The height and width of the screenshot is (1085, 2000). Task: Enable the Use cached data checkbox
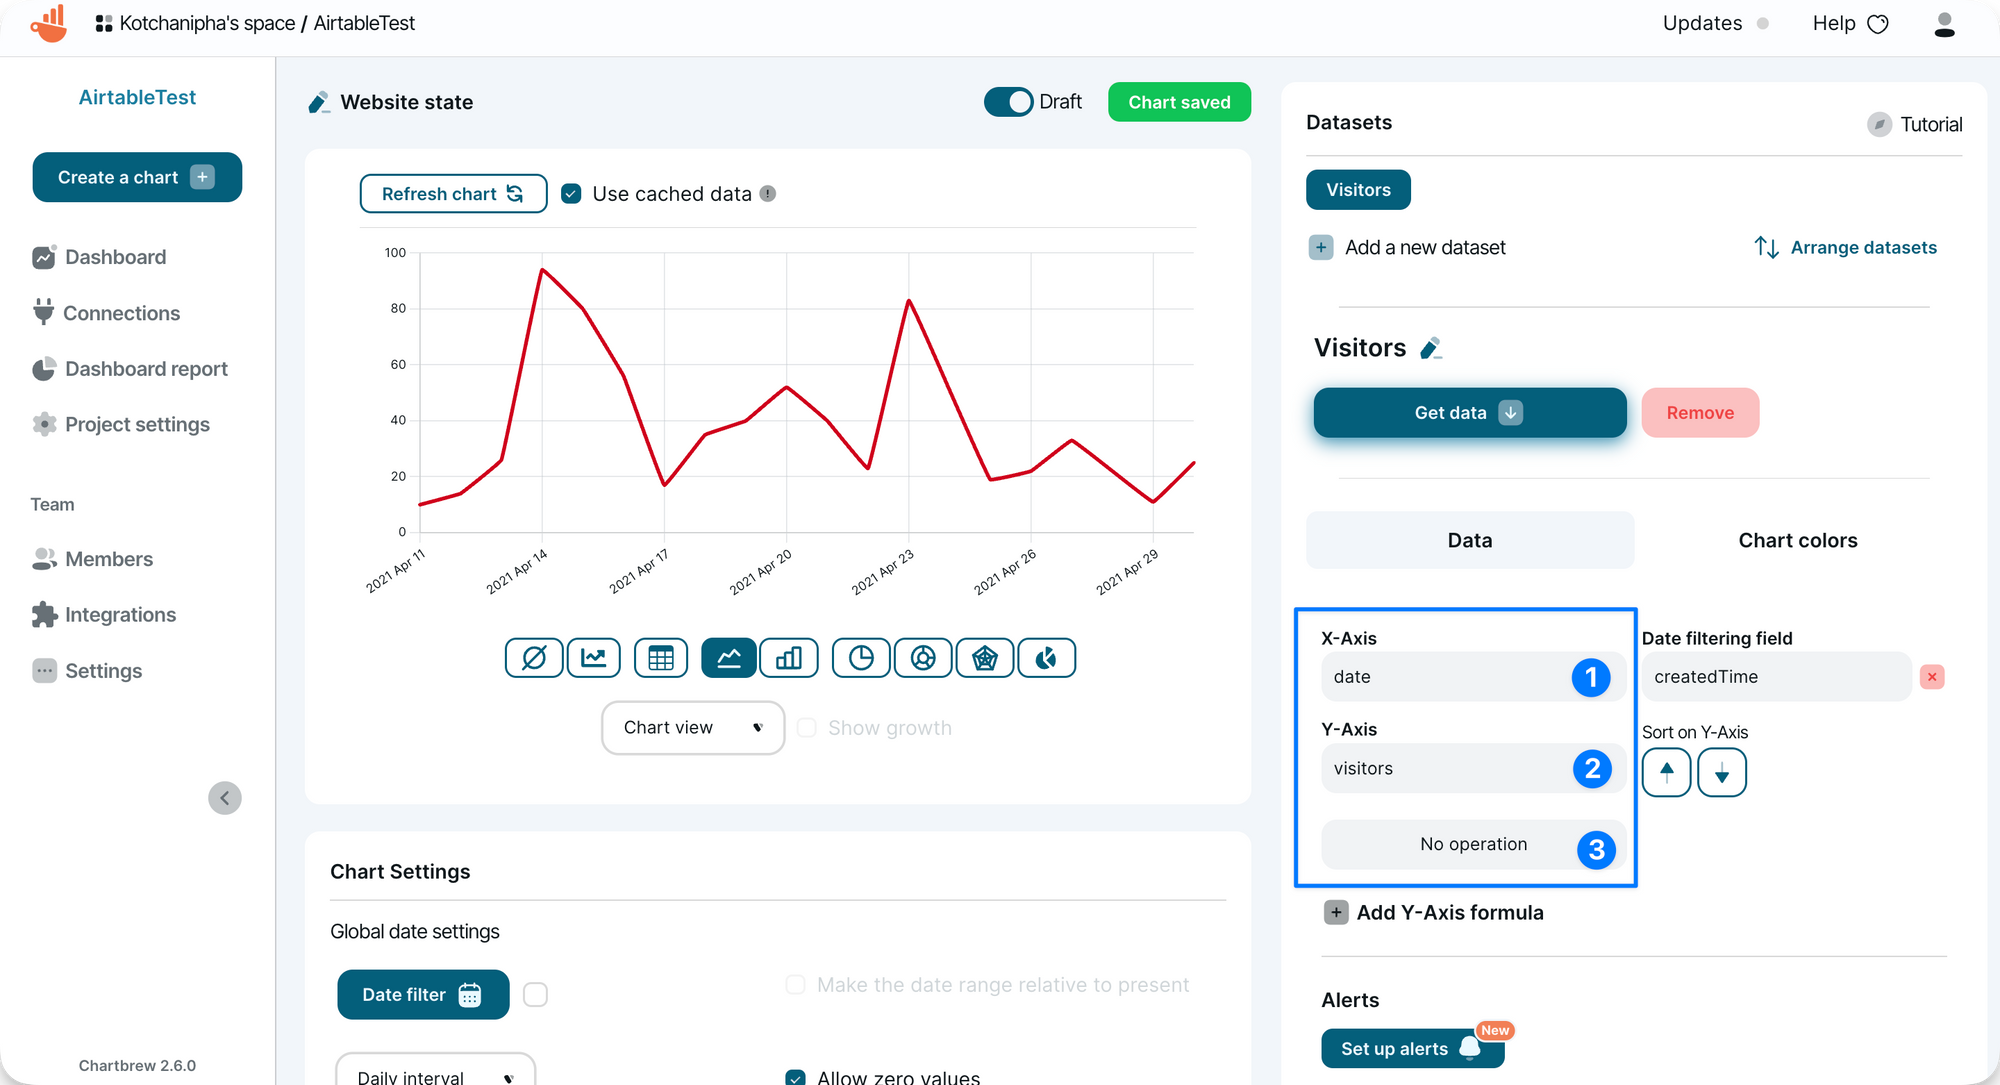(x=572, y=192)
